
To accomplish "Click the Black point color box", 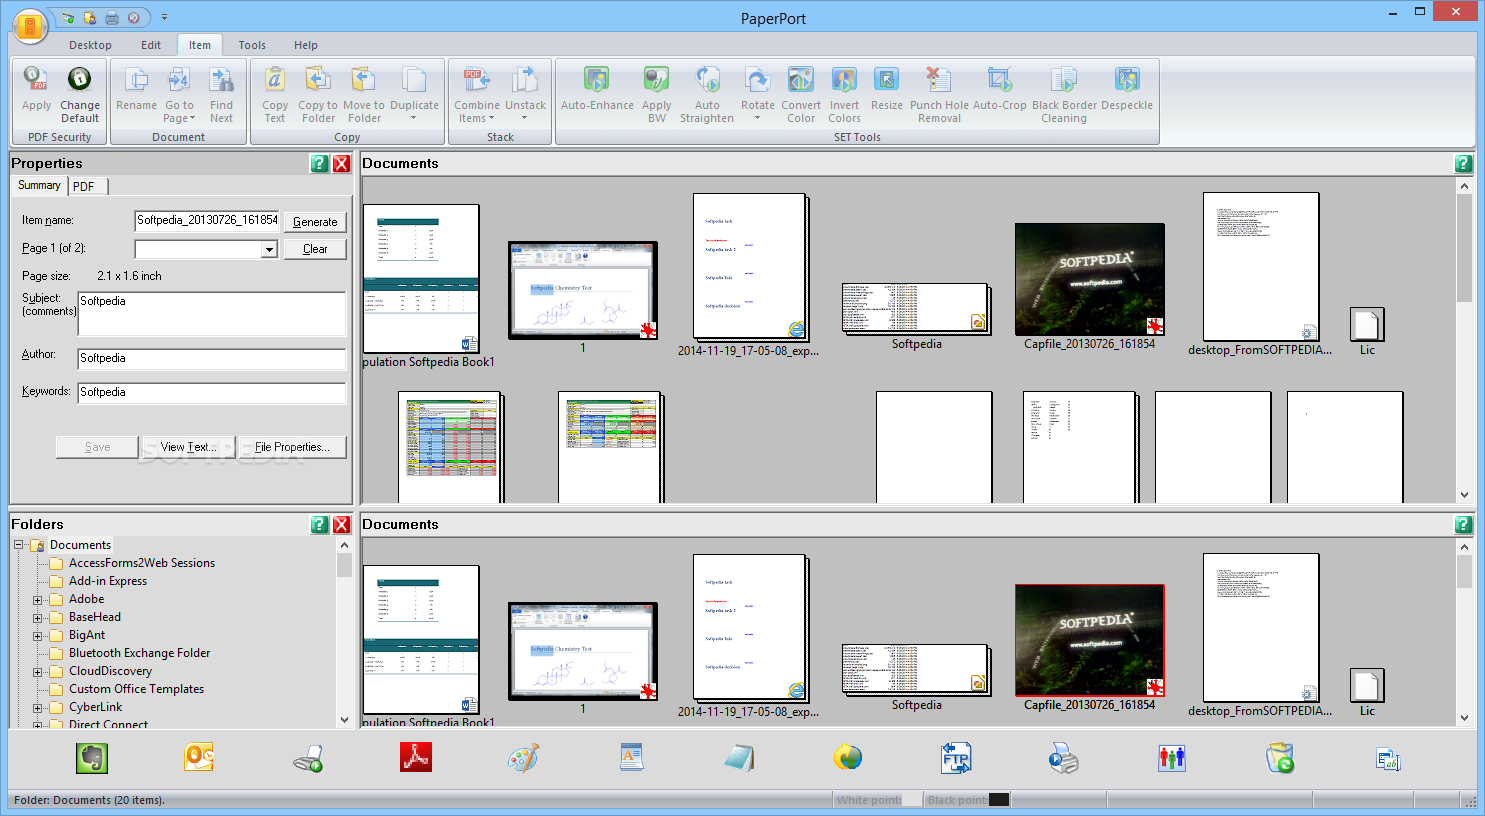I will (998, 799).
